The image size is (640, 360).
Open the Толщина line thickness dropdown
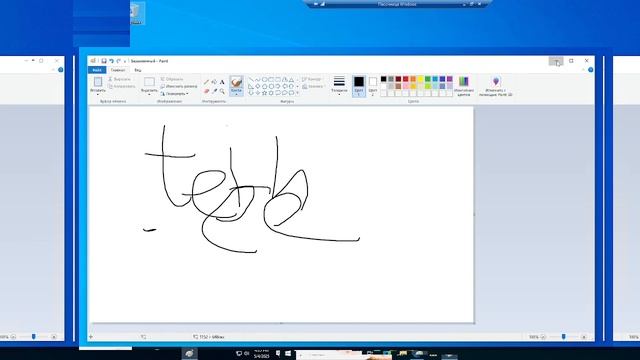tap(339, 86)
